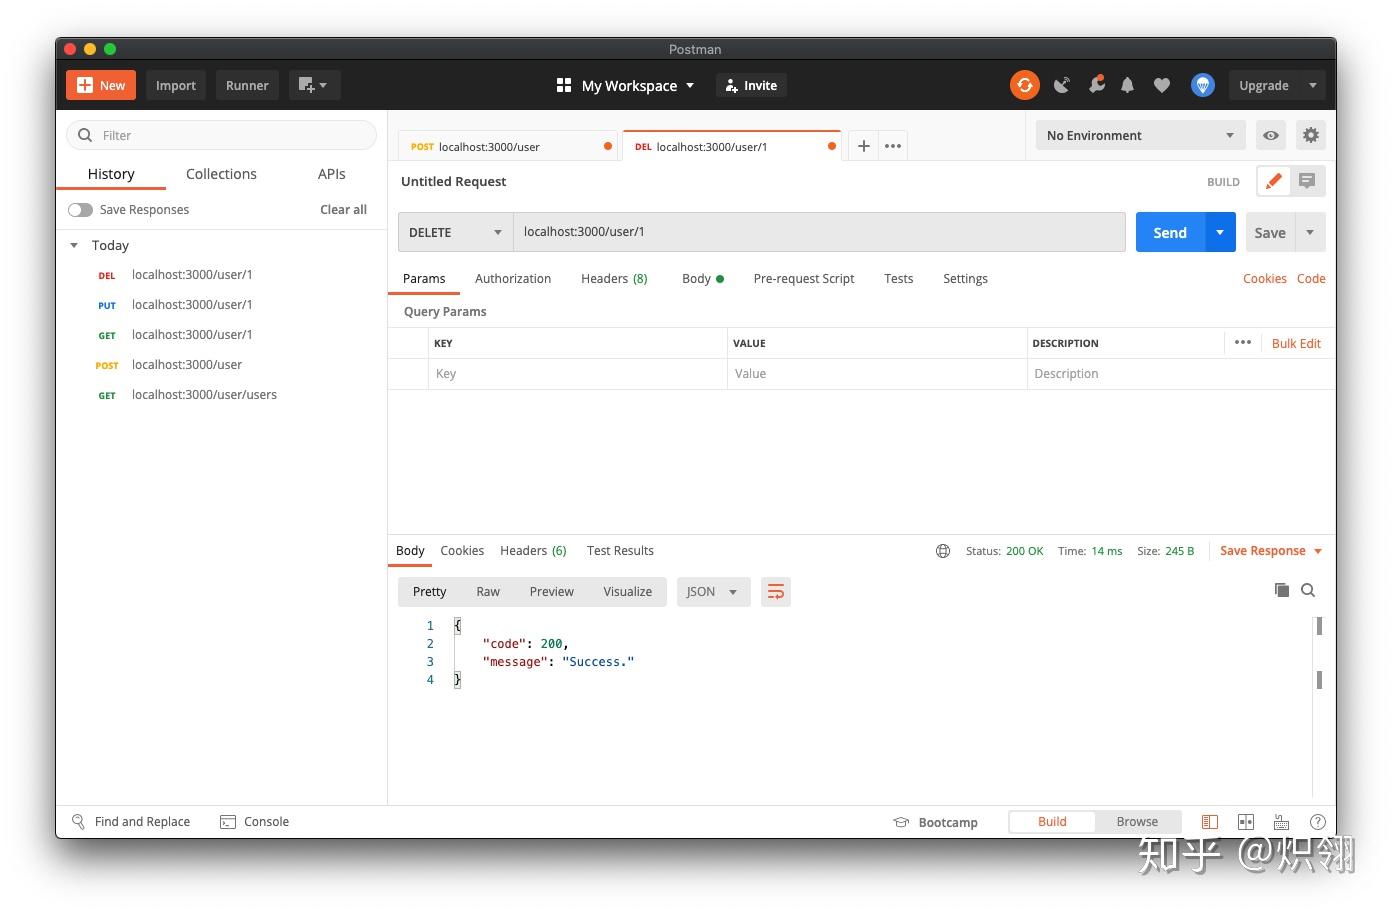Click the Send button
This screenshot has width=1392, height=912.
click(1169, 232)
